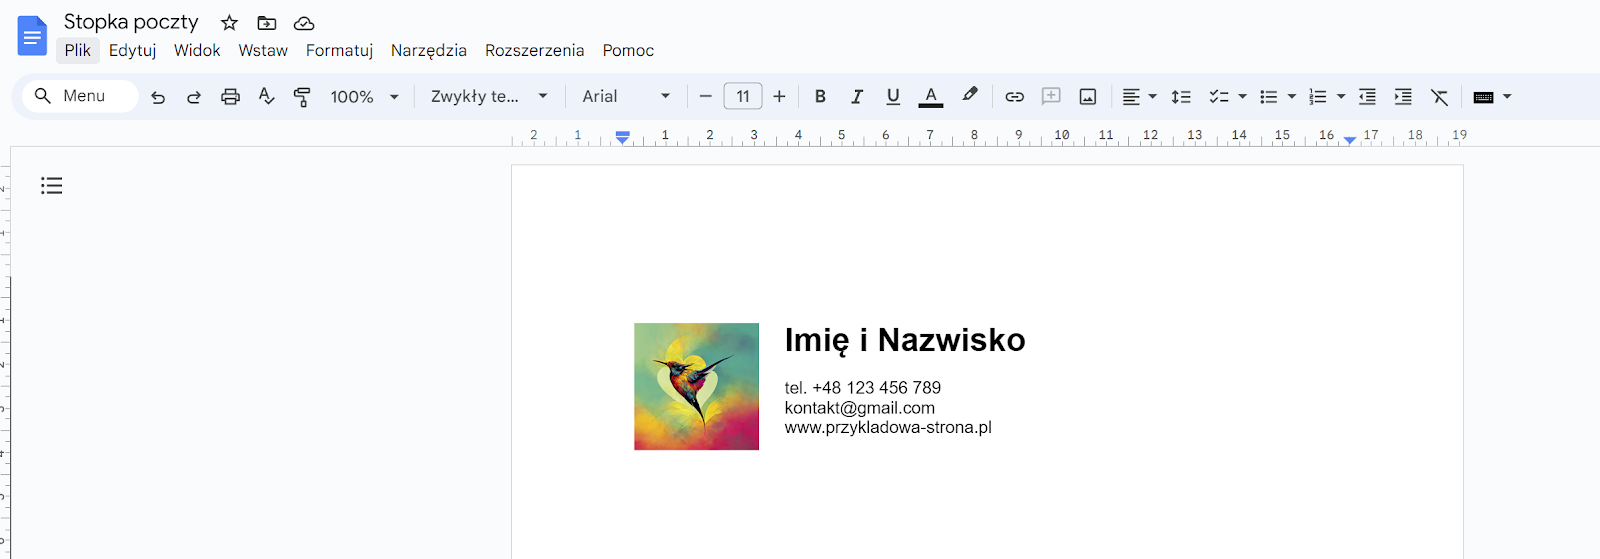Screen dimensions: 1600x559
Task: Click the tel. +48 123 456 789 line
Action: click(x=863, y=388)
